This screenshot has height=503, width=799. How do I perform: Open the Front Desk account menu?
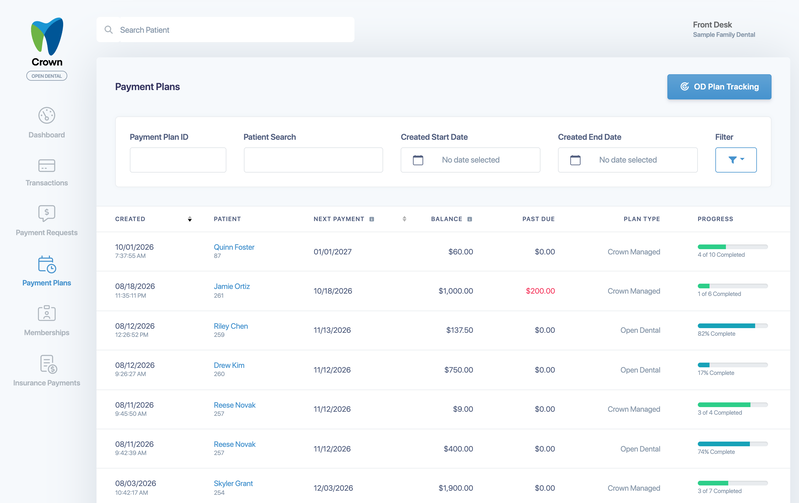point(724,29)
